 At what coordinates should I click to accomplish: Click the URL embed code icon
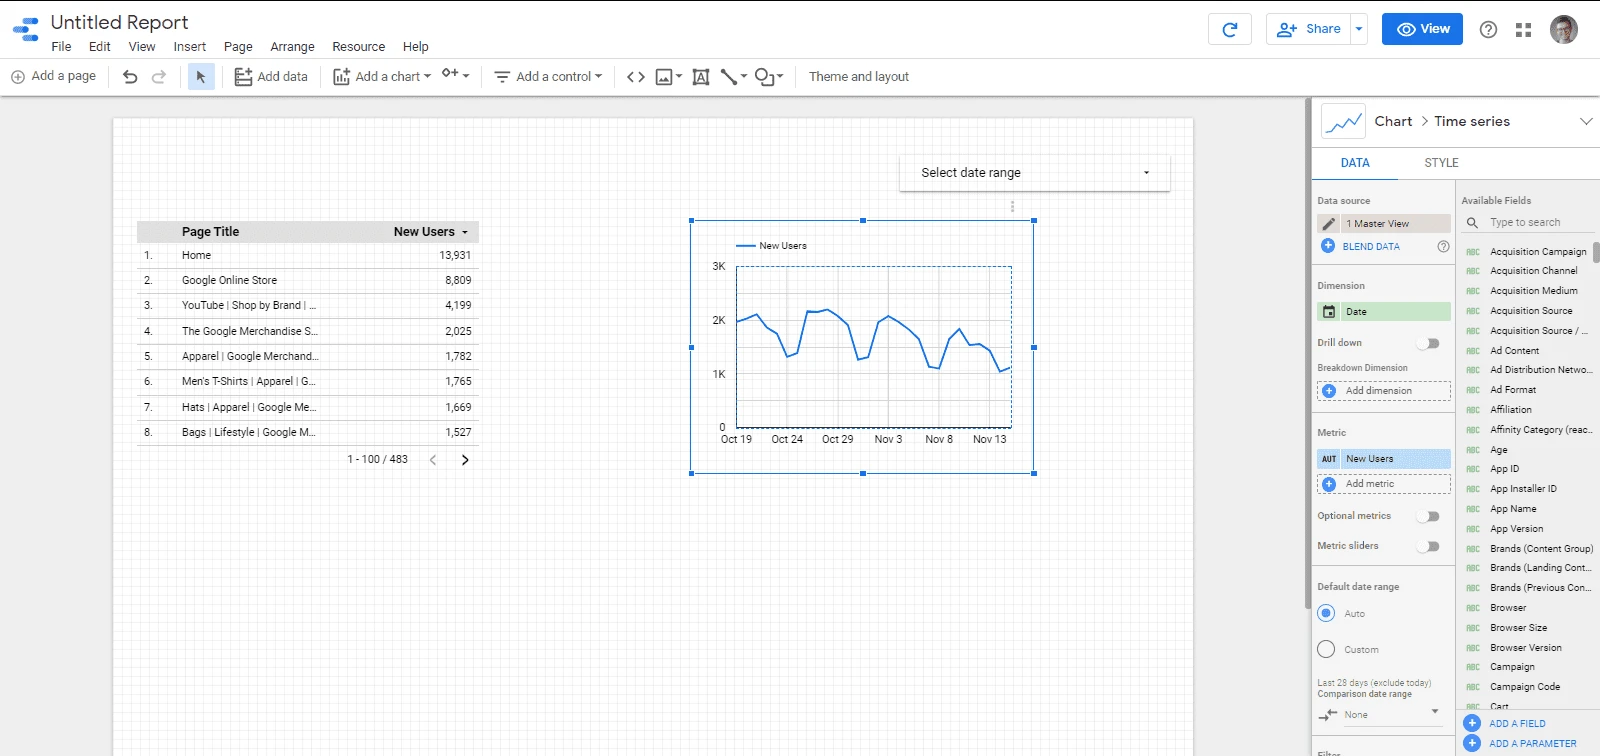[x=635, y=77]
